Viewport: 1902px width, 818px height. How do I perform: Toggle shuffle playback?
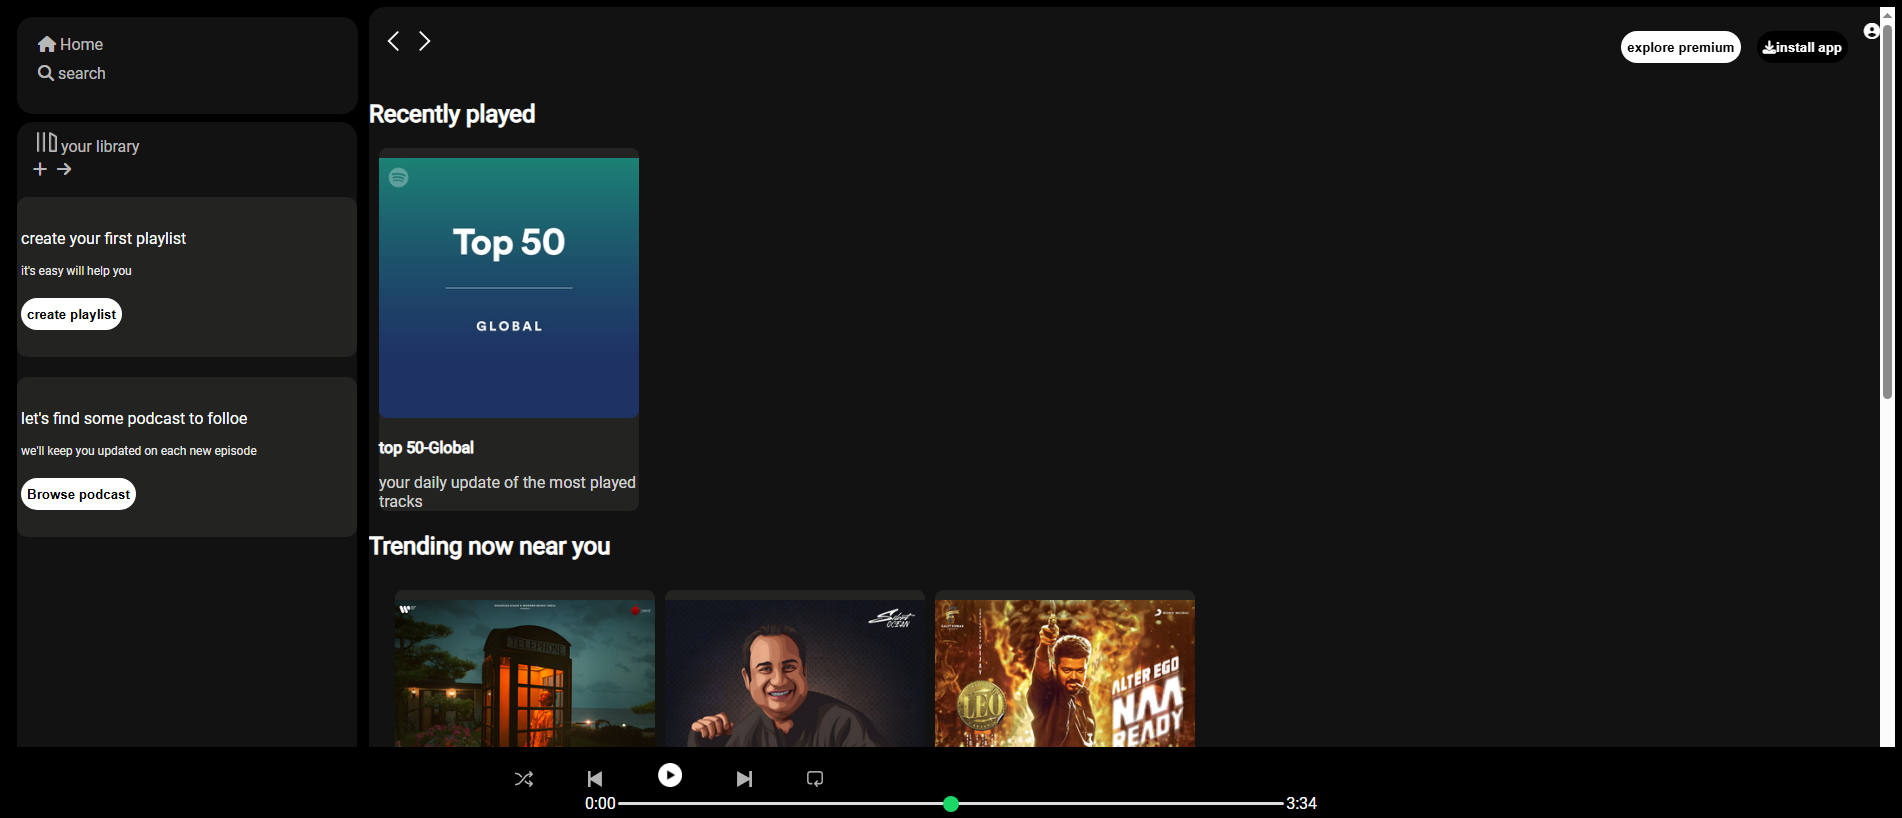524,779
